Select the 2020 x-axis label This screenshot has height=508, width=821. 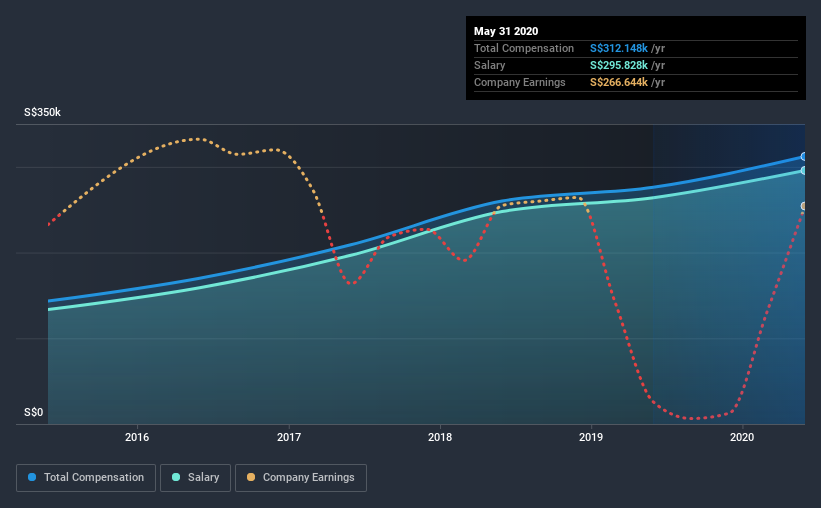coord(742,437)
